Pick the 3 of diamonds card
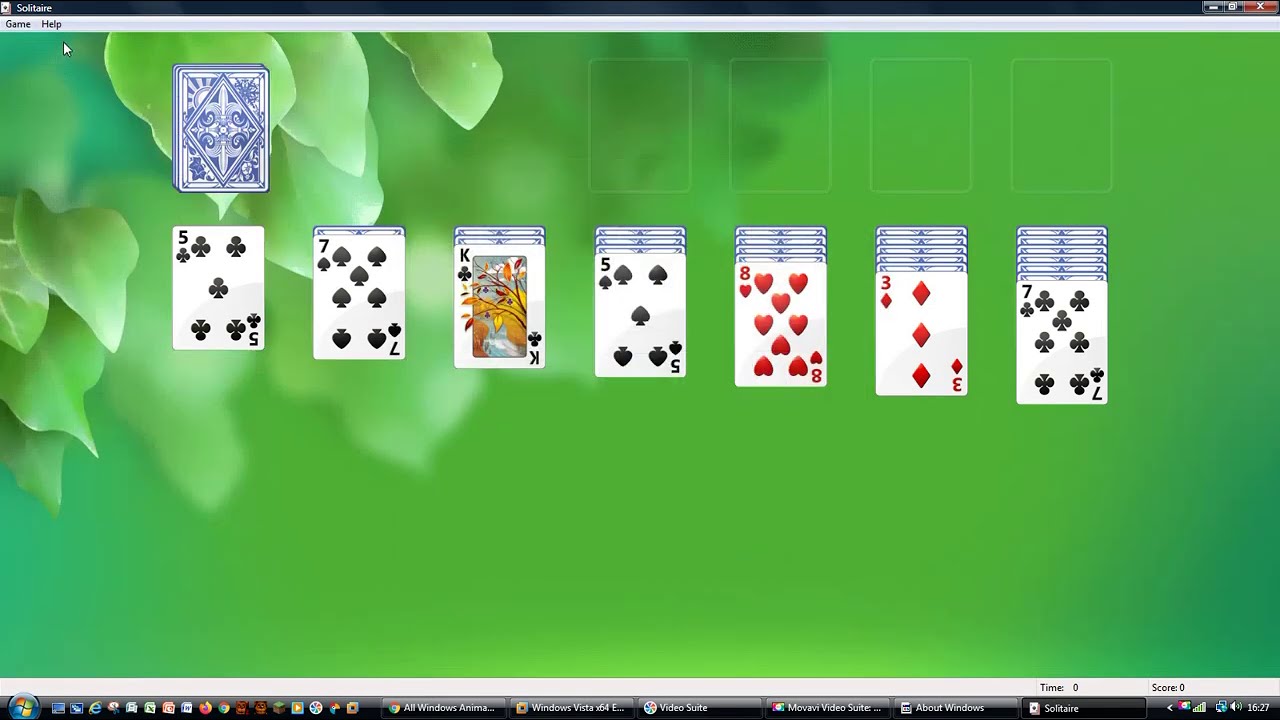This screenshot has height=720, width=1280. 921,334
